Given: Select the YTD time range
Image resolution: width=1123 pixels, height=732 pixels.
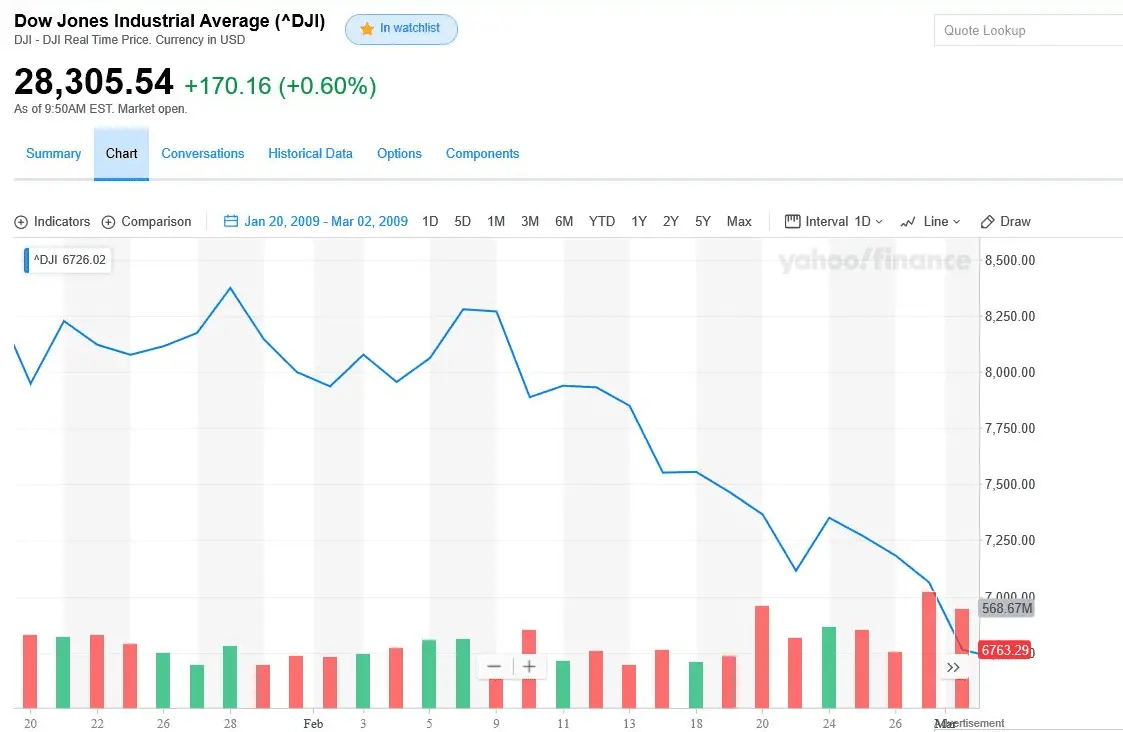Looking at the screenshot, I should coord(602,222).
